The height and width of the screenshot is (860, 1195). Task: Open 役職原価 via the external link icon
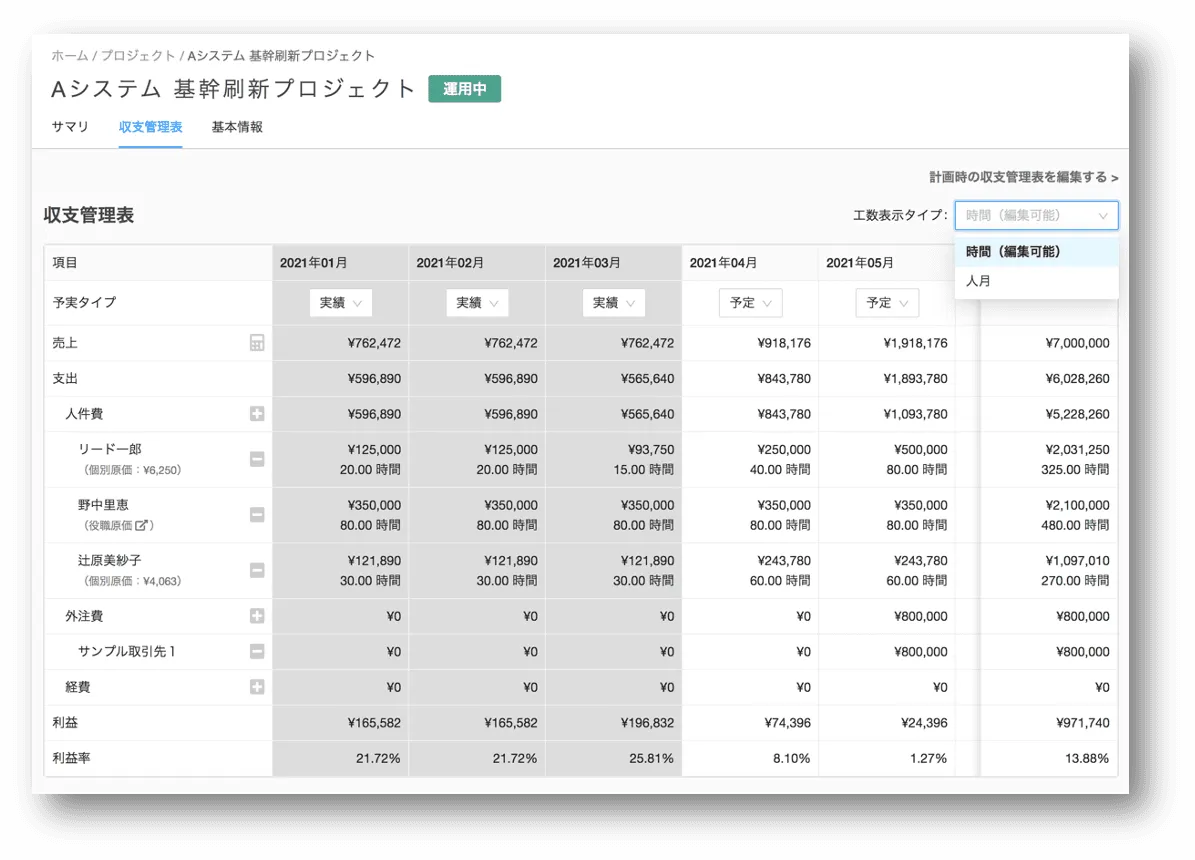(x=141, y=526)
